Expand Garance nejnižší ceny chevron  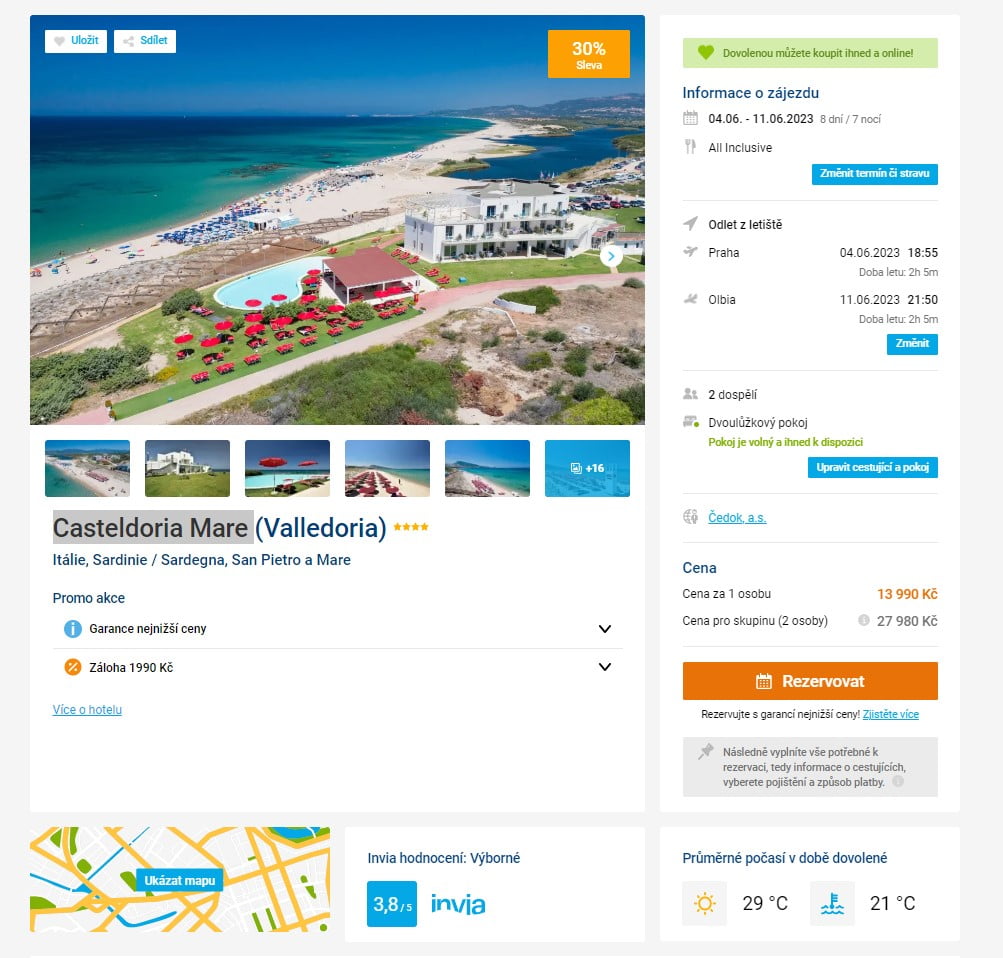tap(604, 629)
